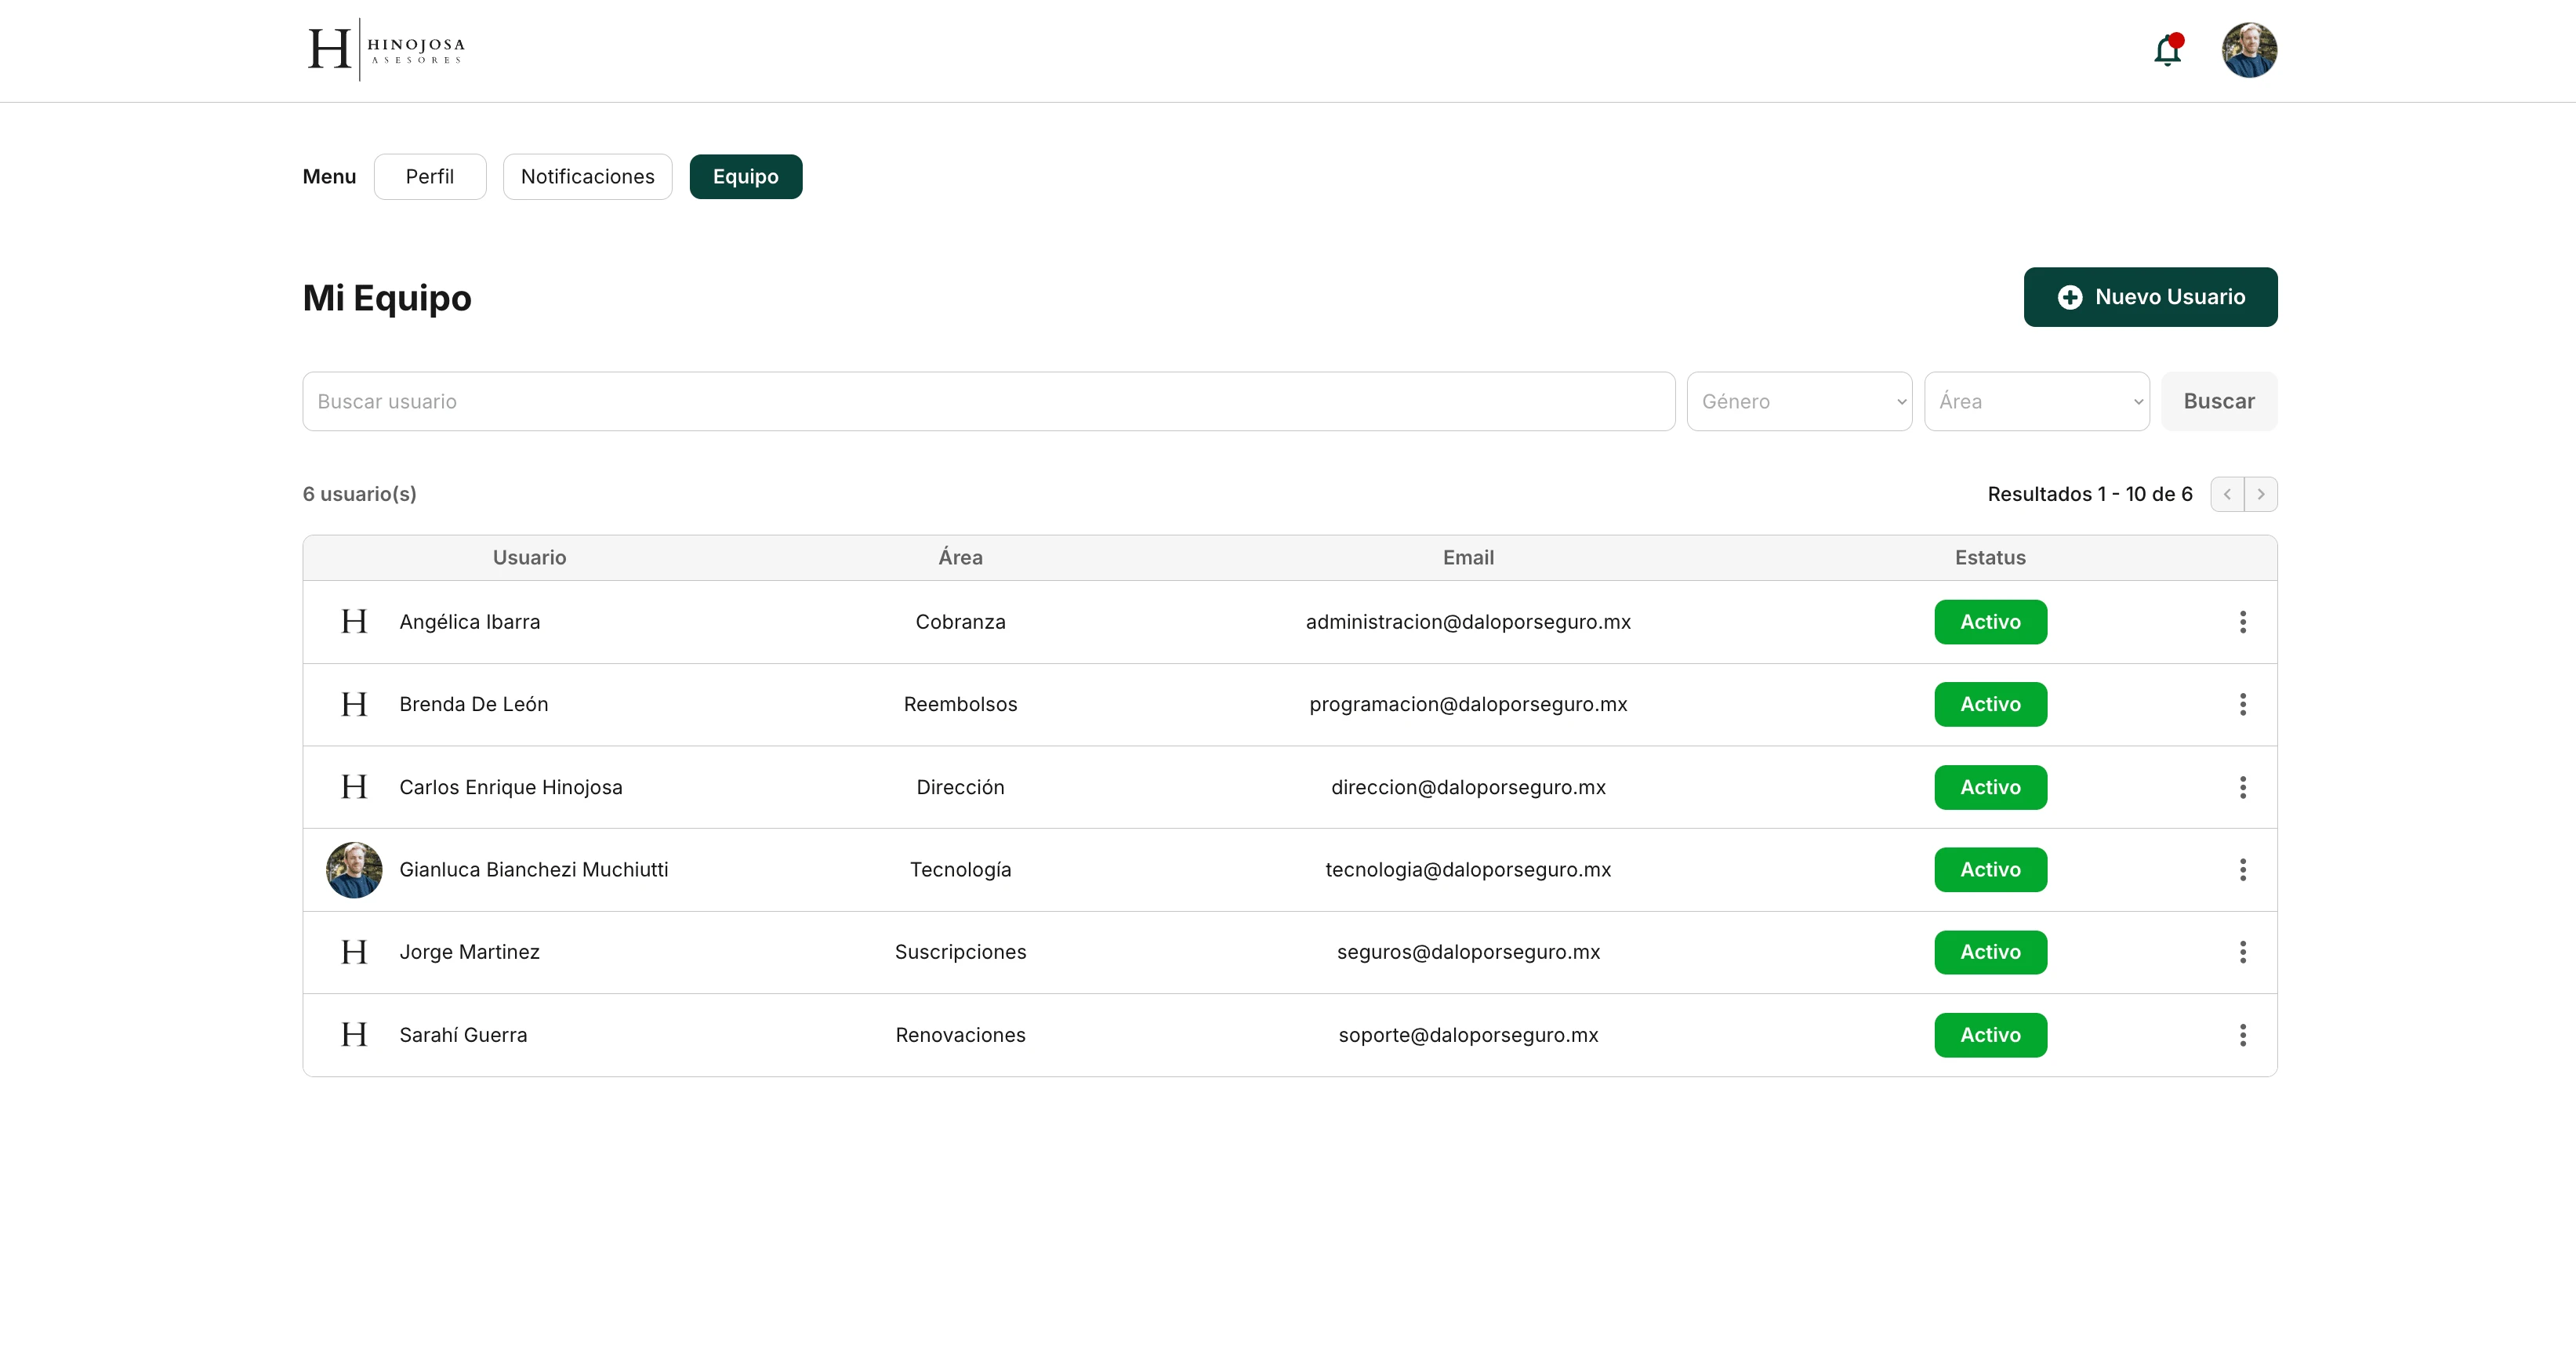Viewport: 2576px width, 1350px height.
Task: Click Jorge Martinez's H avatar icon
Action: point(354,952)
